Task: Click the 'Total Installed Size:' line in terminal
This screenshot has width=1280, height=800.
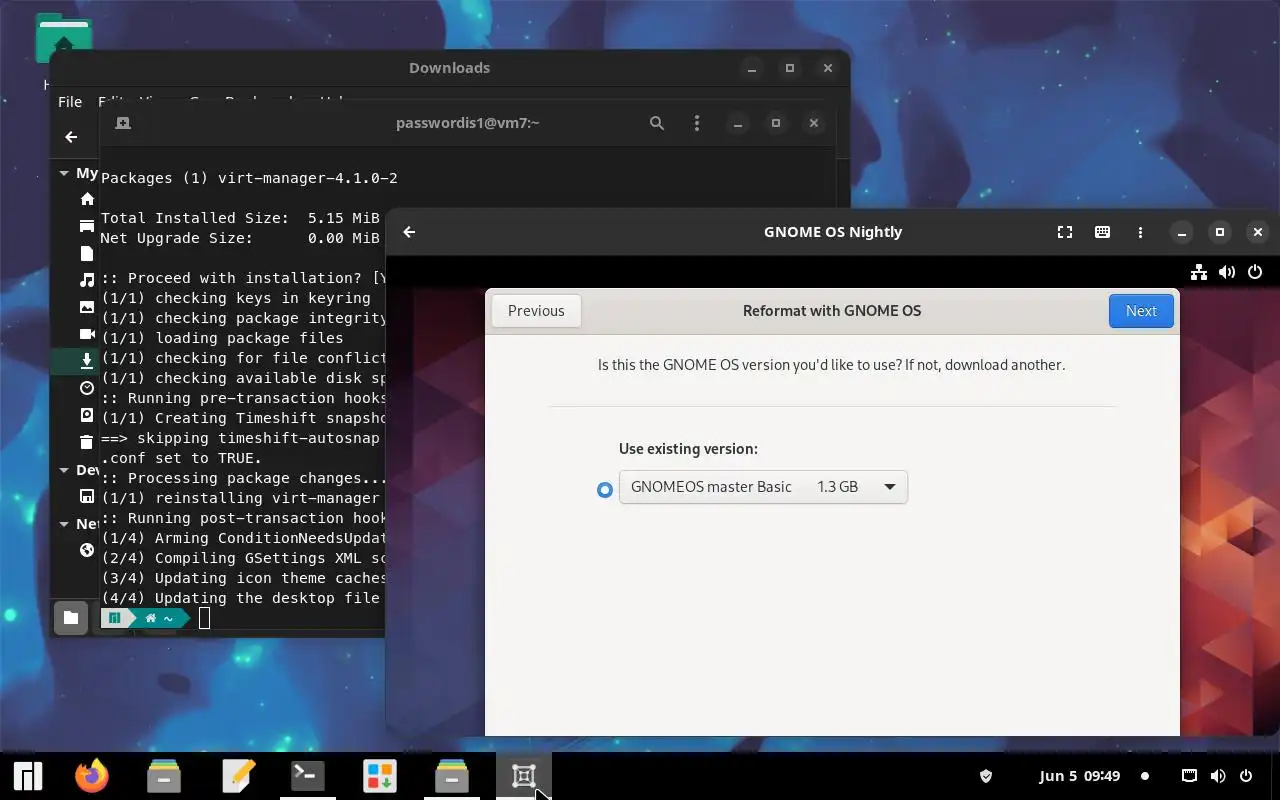Action: pos(240,218)
